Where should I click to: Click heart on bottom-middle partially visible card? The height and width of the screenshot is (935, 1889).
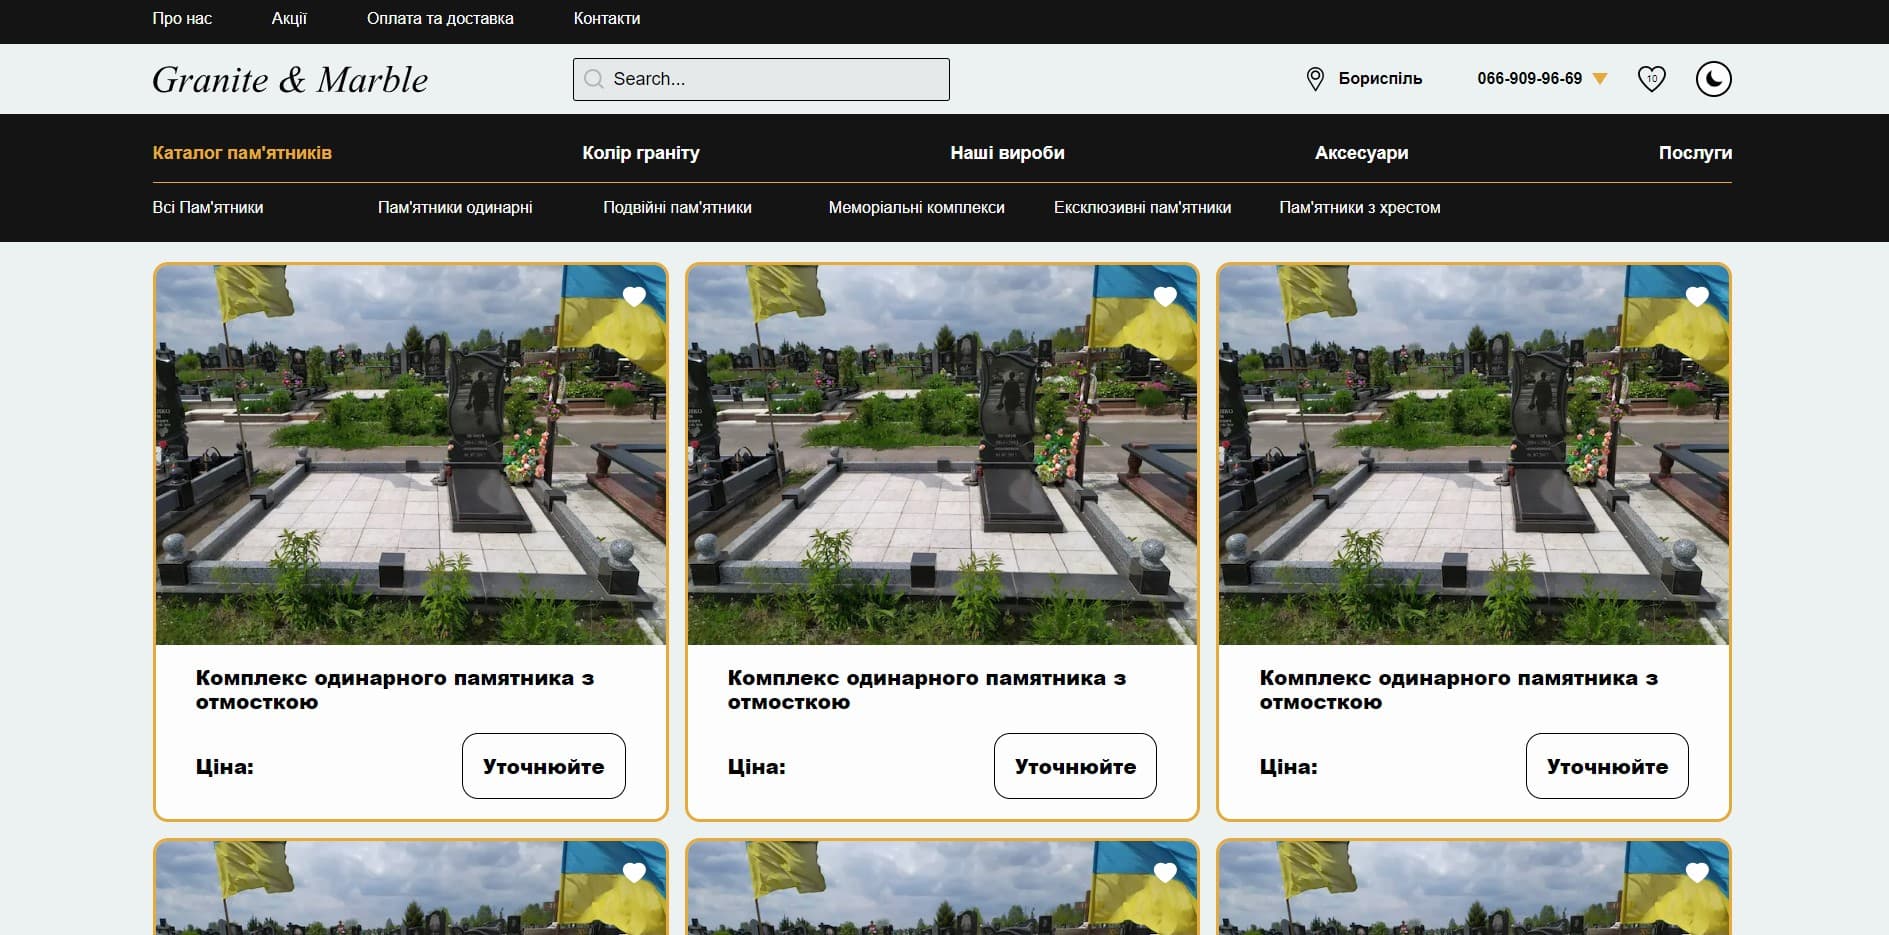tap(1165, 872)
